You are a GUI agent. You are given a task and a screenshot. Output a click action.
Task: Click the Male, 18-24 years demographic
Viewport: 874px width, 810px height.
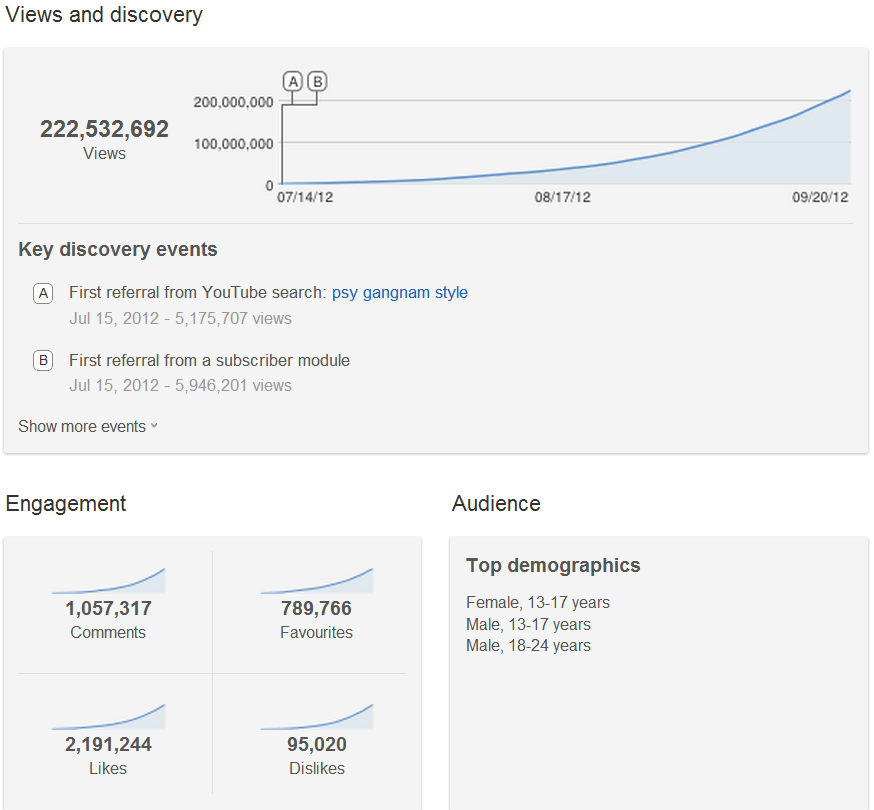pos(528,646)
